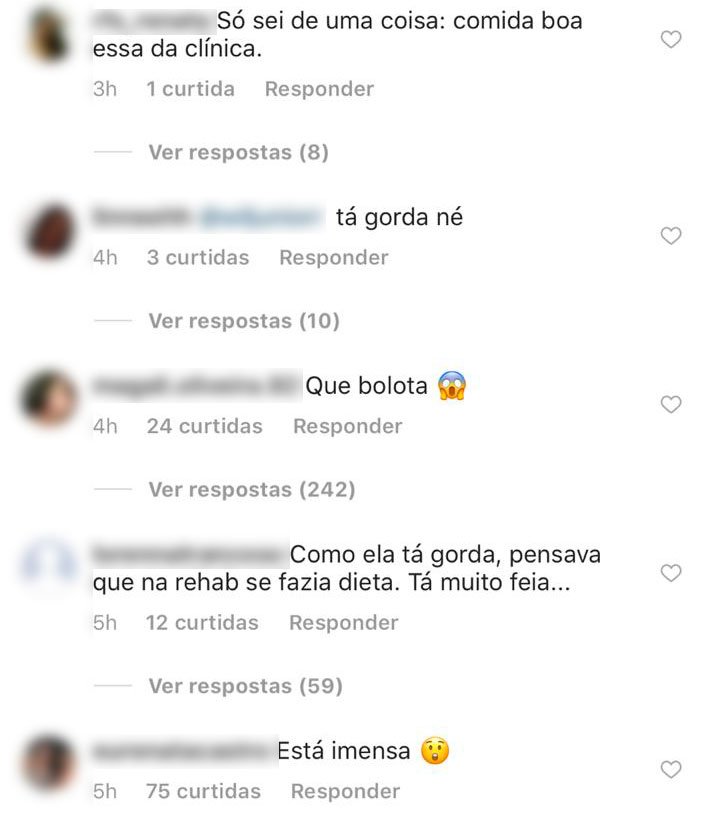Reply to the "Que bolota" comment
The height and width of the screenshot is (830, 720).
[348, 426]
